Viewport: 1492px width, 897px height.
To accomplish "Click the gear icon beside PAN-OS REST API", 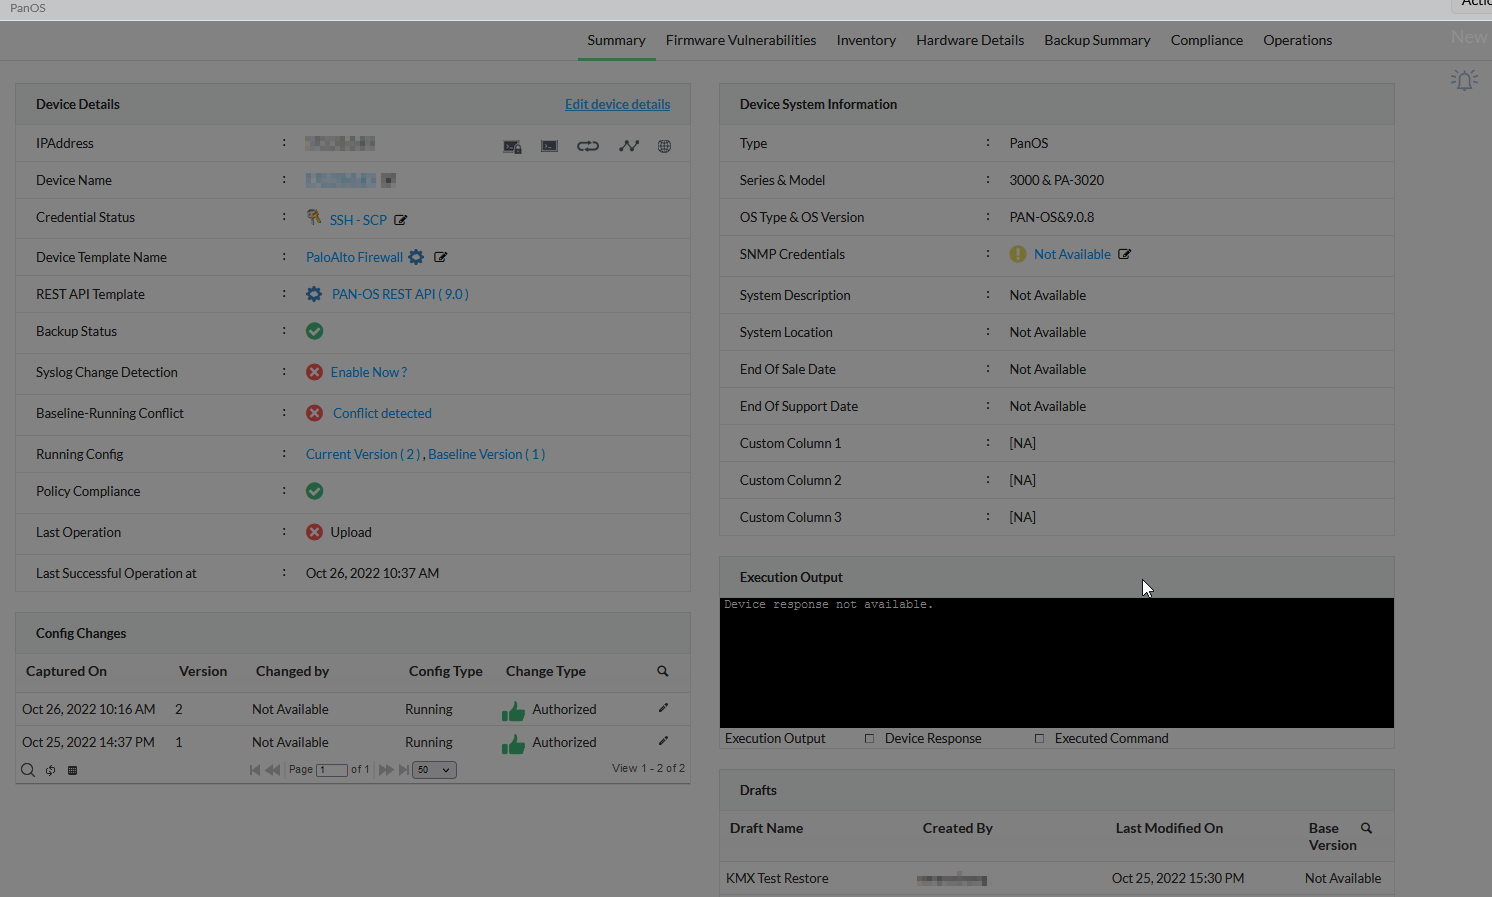I will coord(314,294).
